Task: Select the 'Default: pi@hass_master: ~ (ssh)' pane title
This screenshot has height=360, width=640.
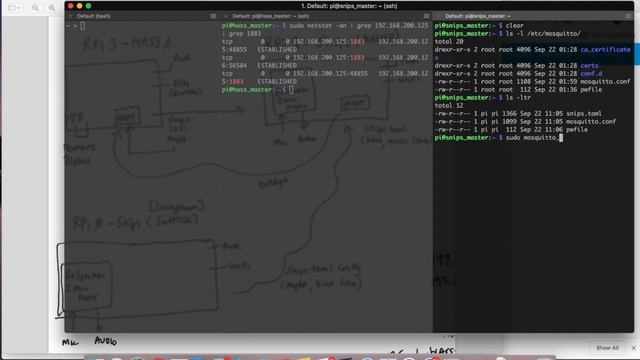Action: (271, 16)
